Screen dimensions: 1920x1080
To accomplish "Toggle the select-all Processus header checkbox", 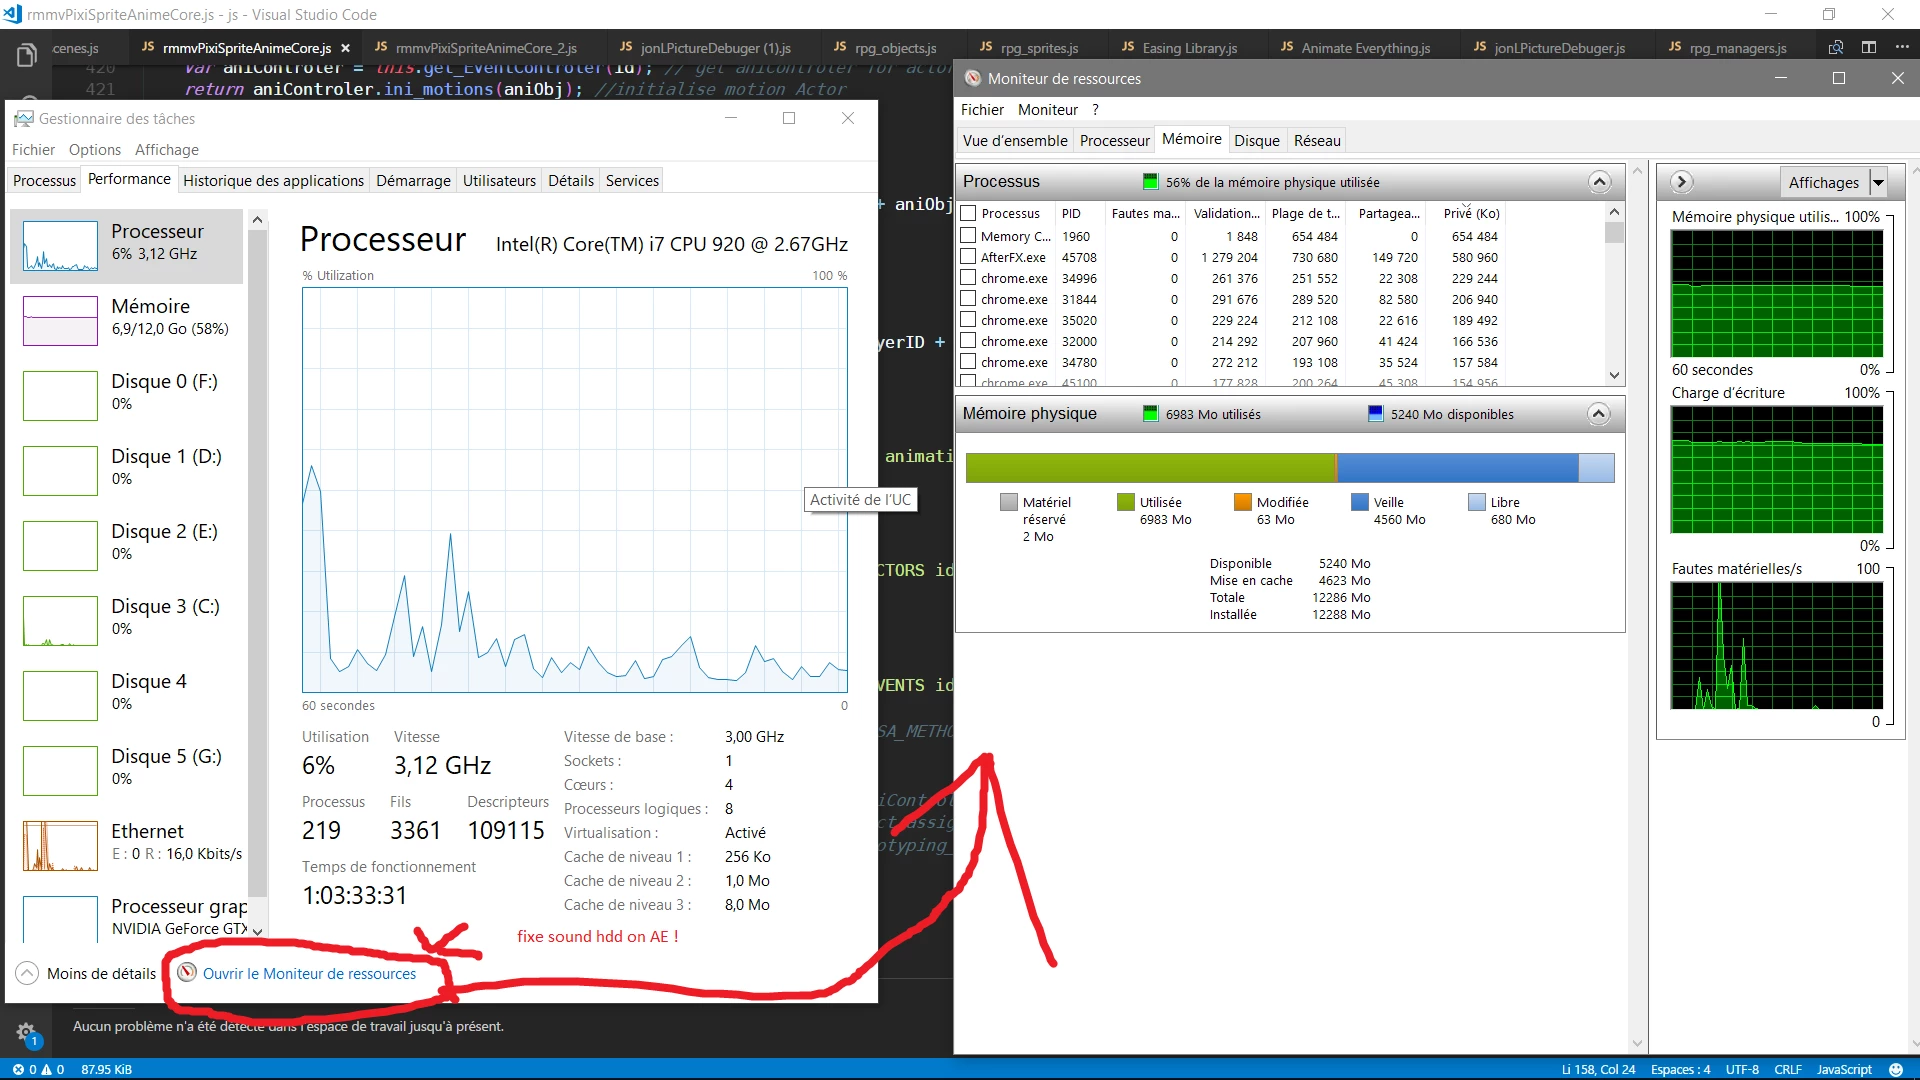I will point(968,213).
